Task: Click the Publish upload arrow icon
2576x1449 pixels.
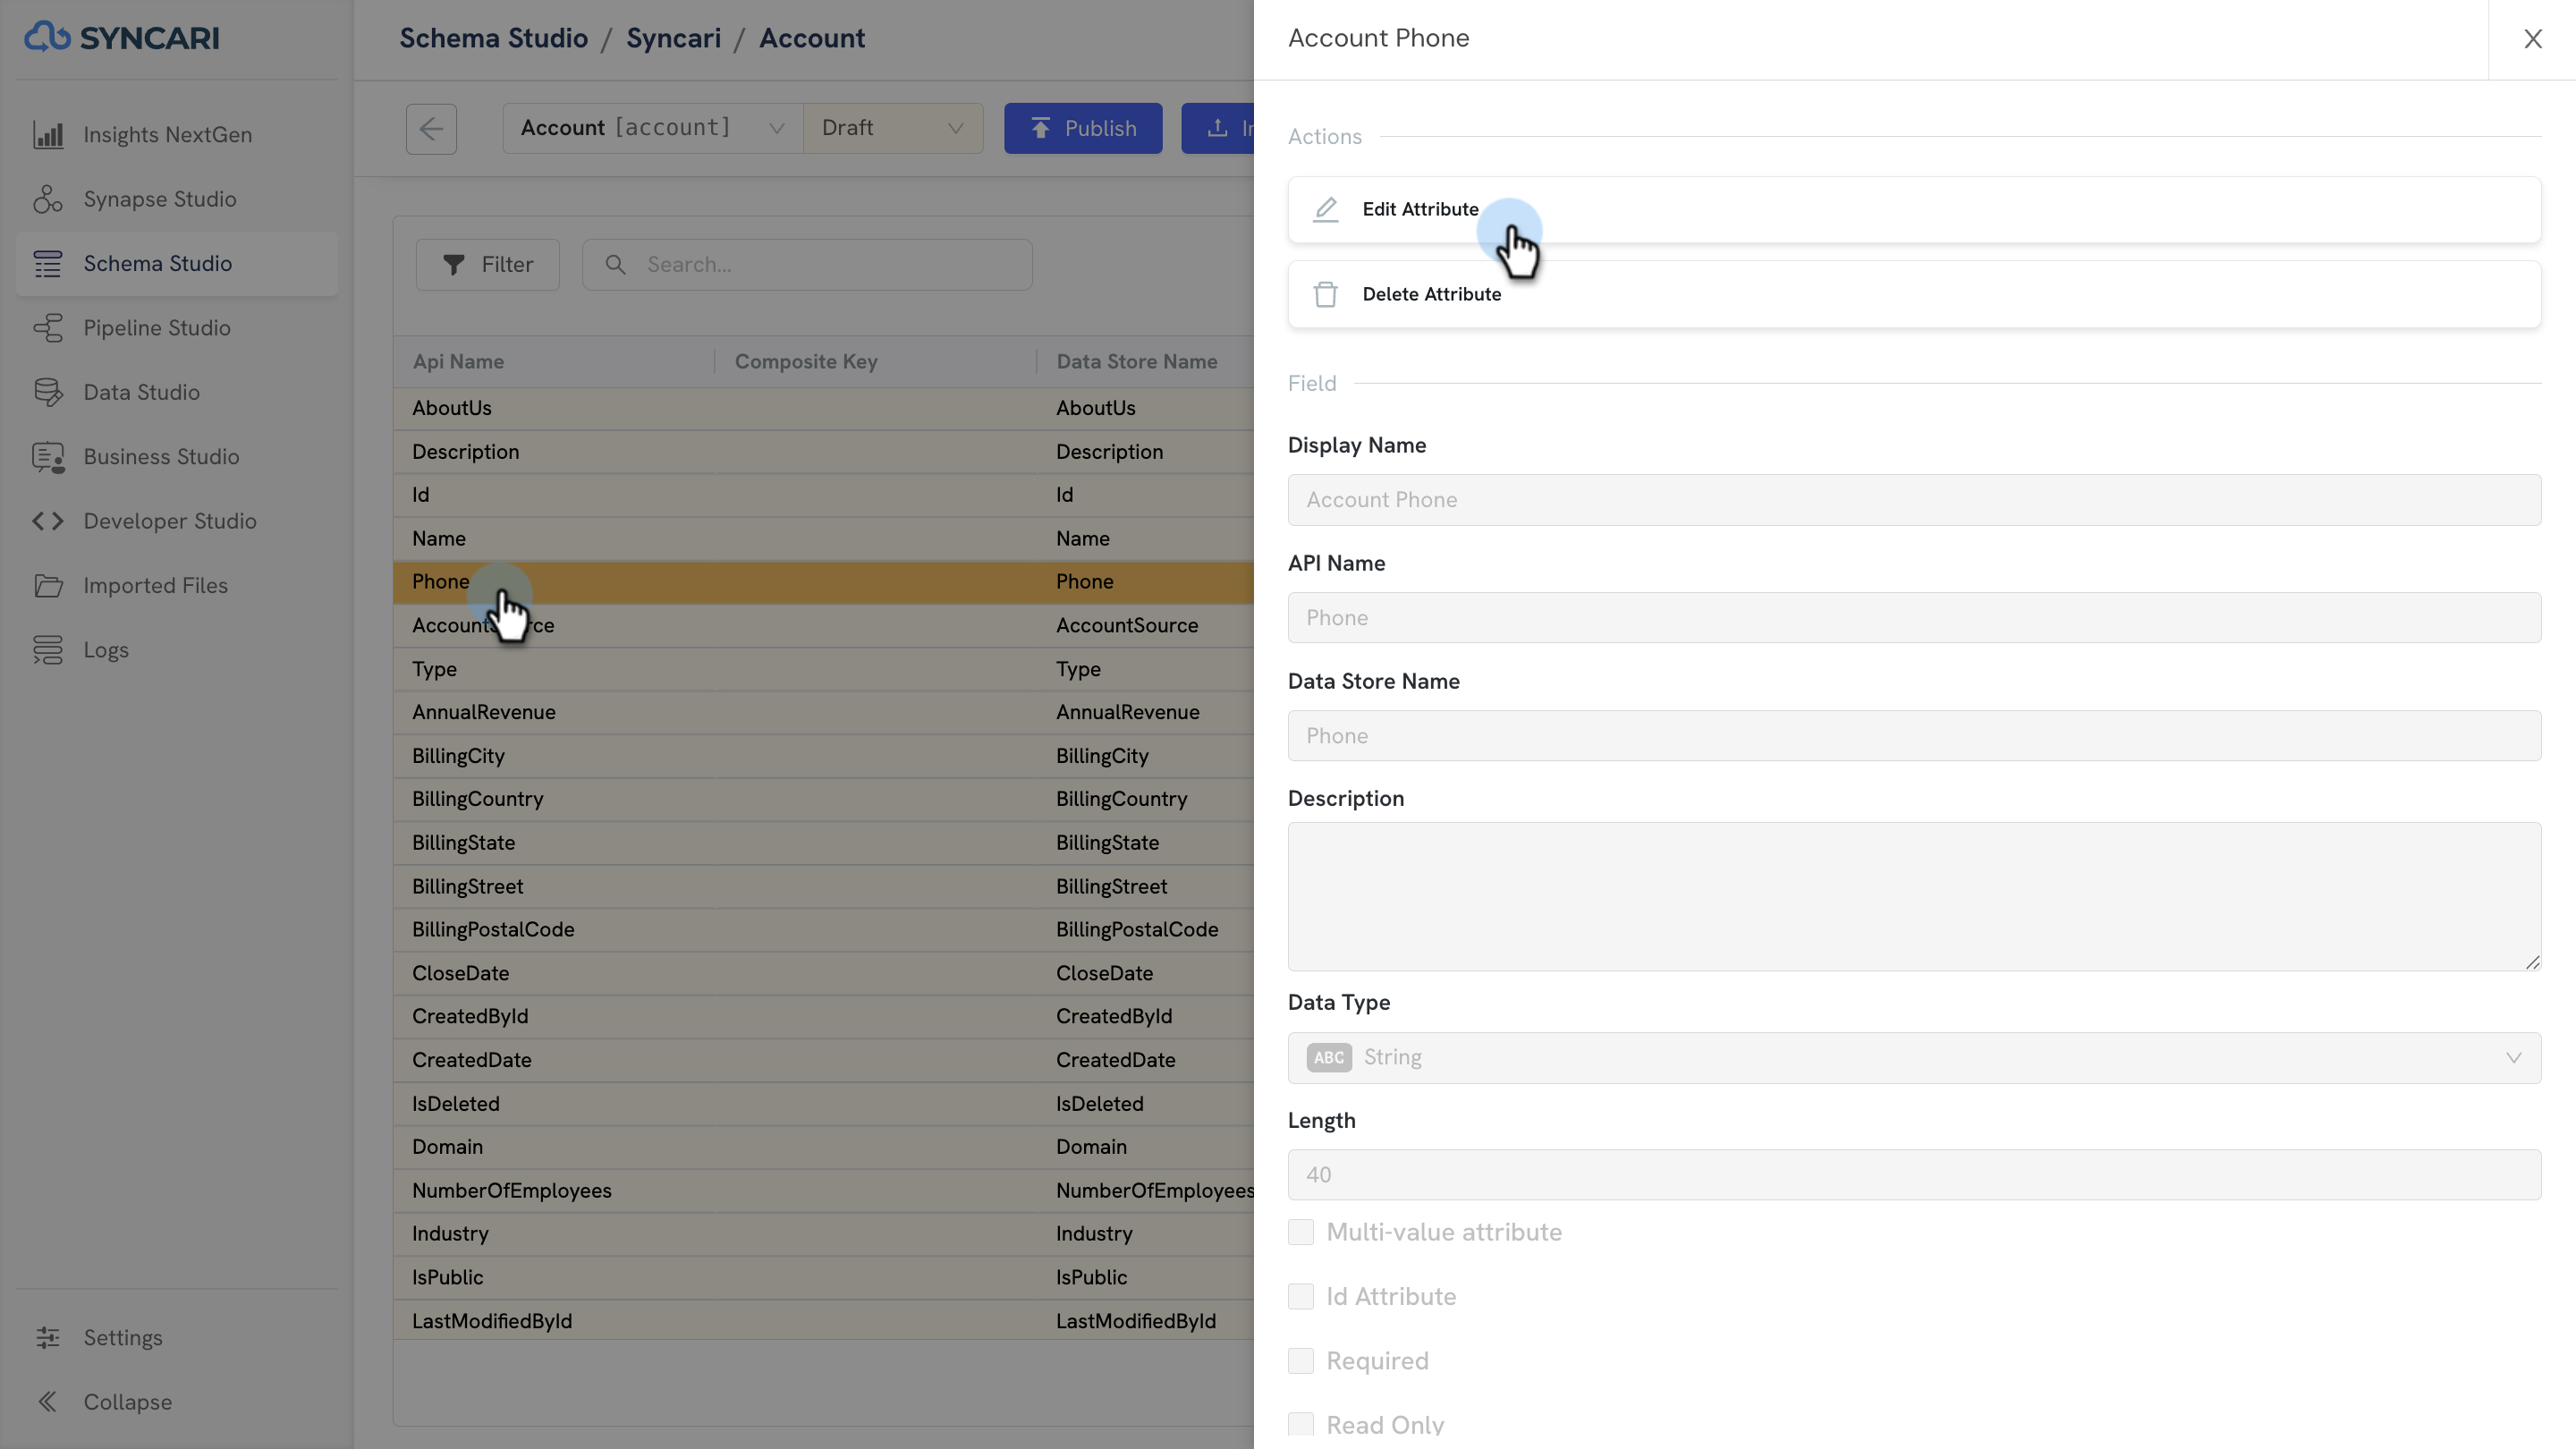Action: tap(1041, 128)
